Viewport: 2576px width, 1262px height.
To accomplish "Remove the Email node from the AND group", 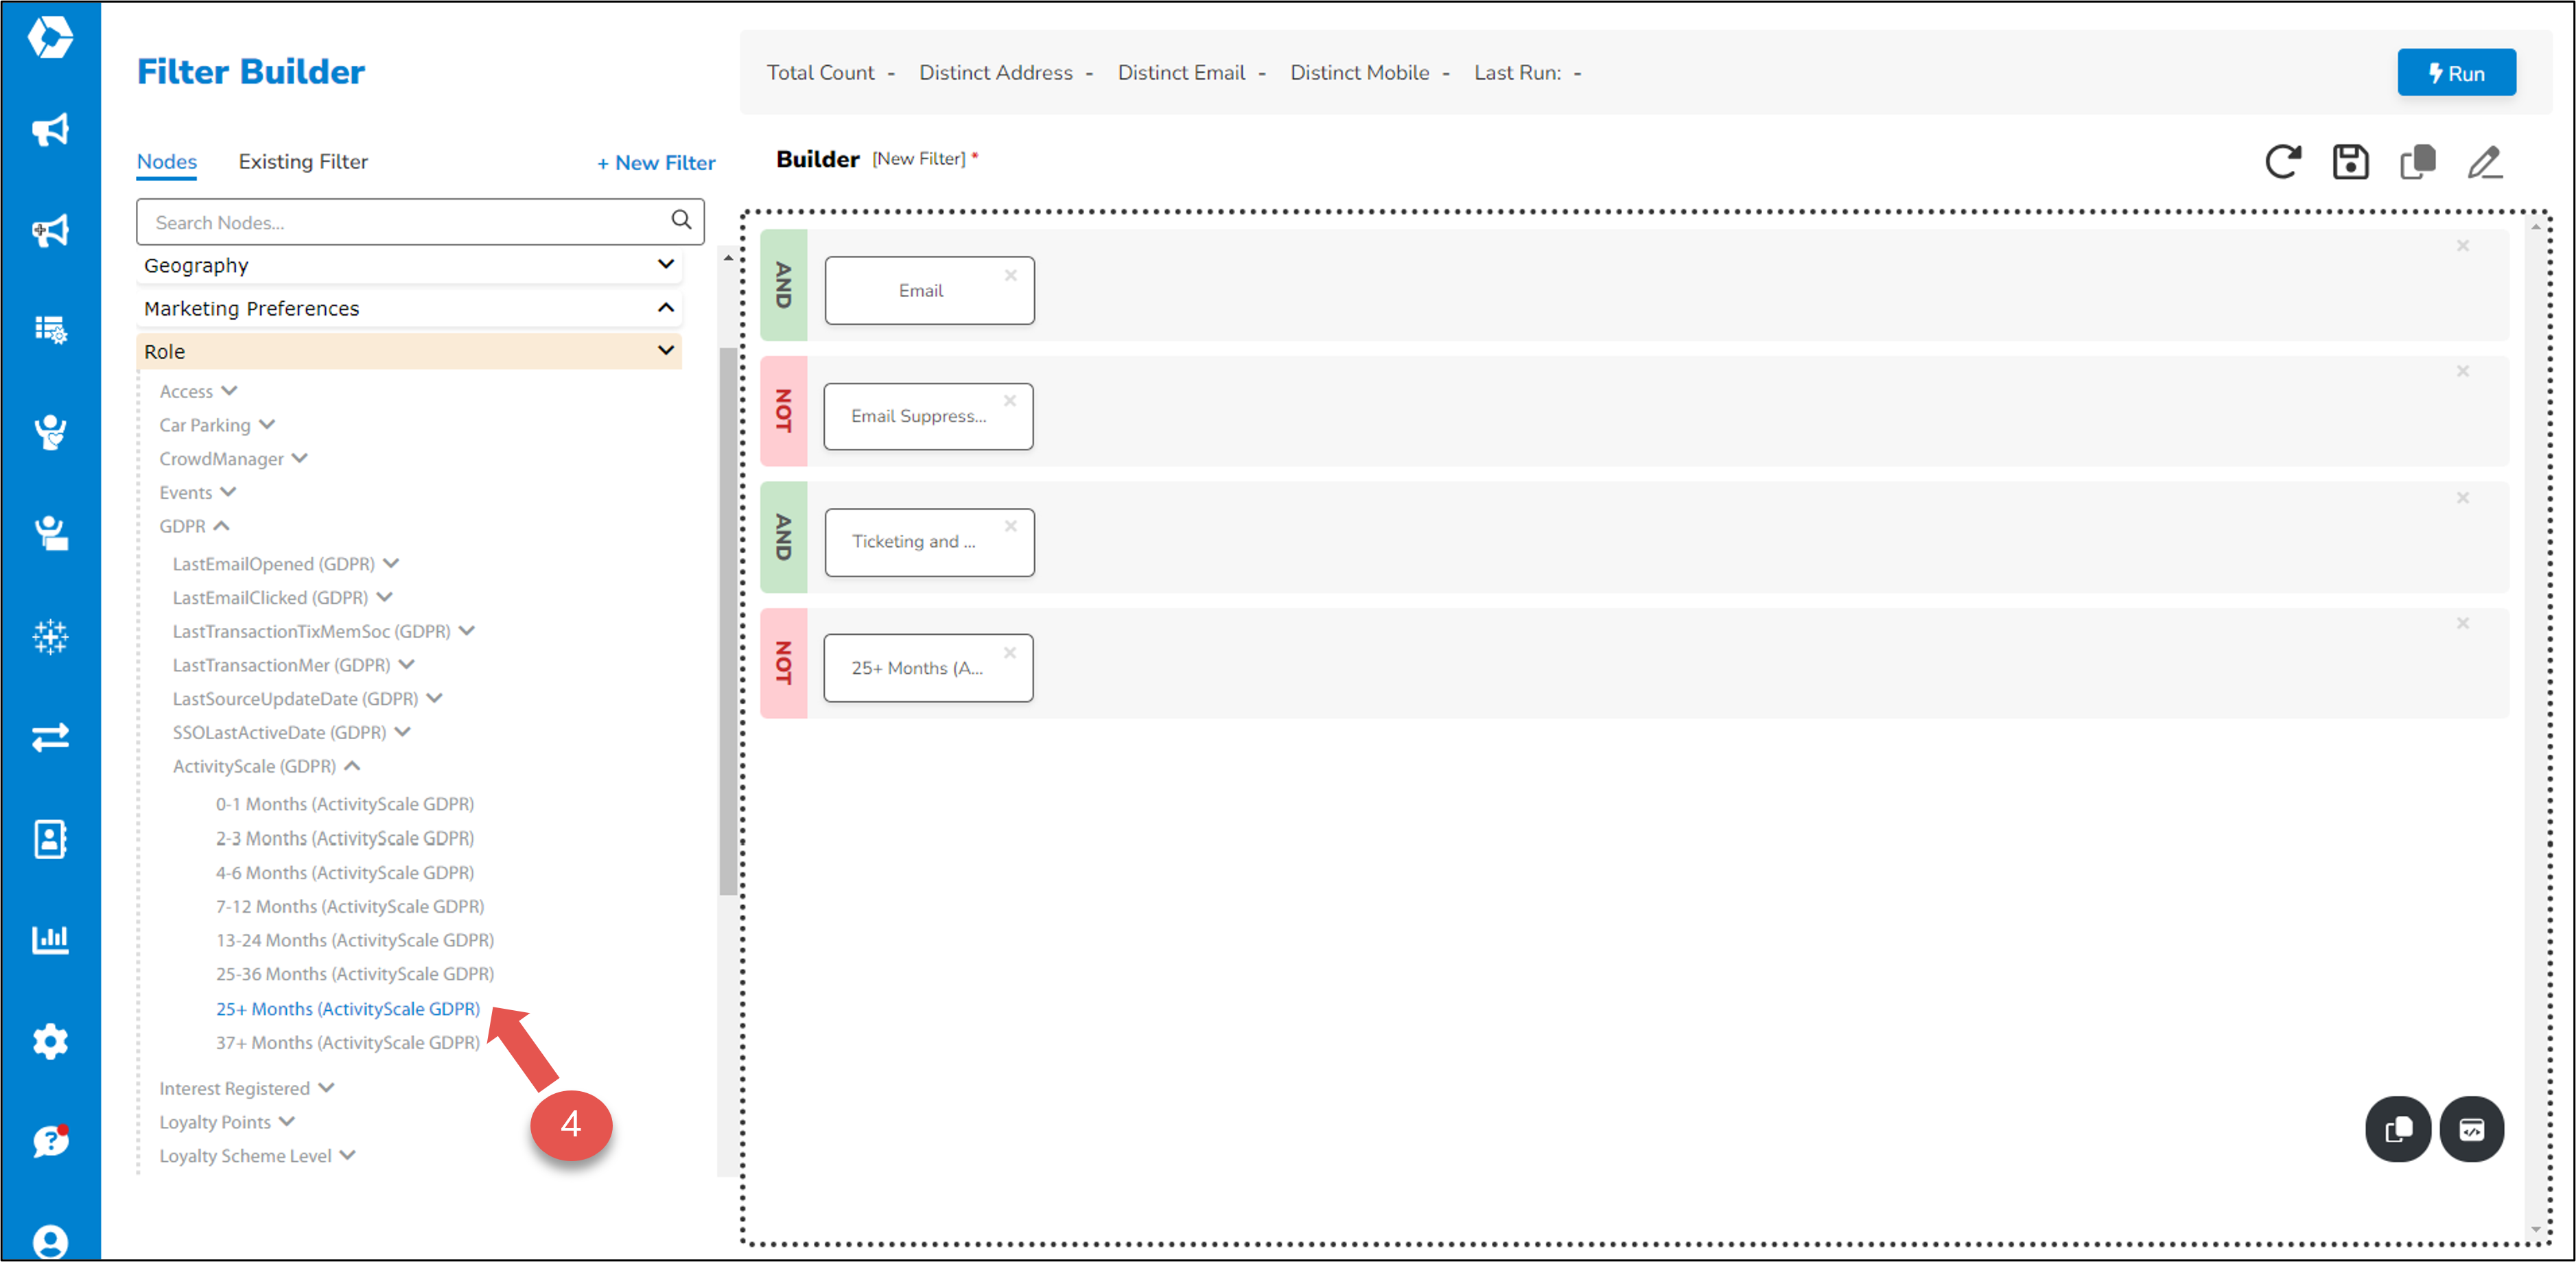I will [1011, 275].
